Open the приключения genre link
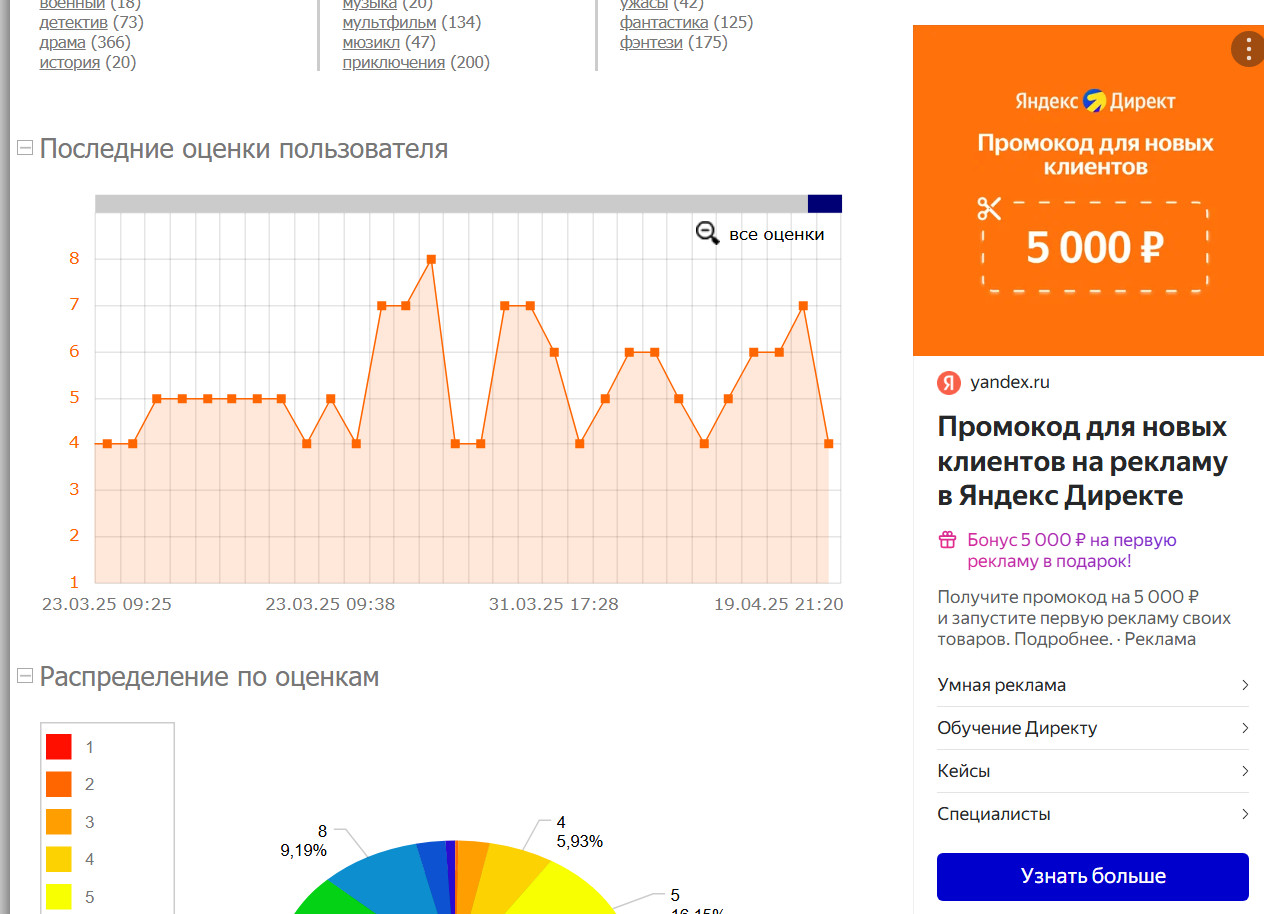This screenshot has height=914, width=1264. (x=393, y=62)
